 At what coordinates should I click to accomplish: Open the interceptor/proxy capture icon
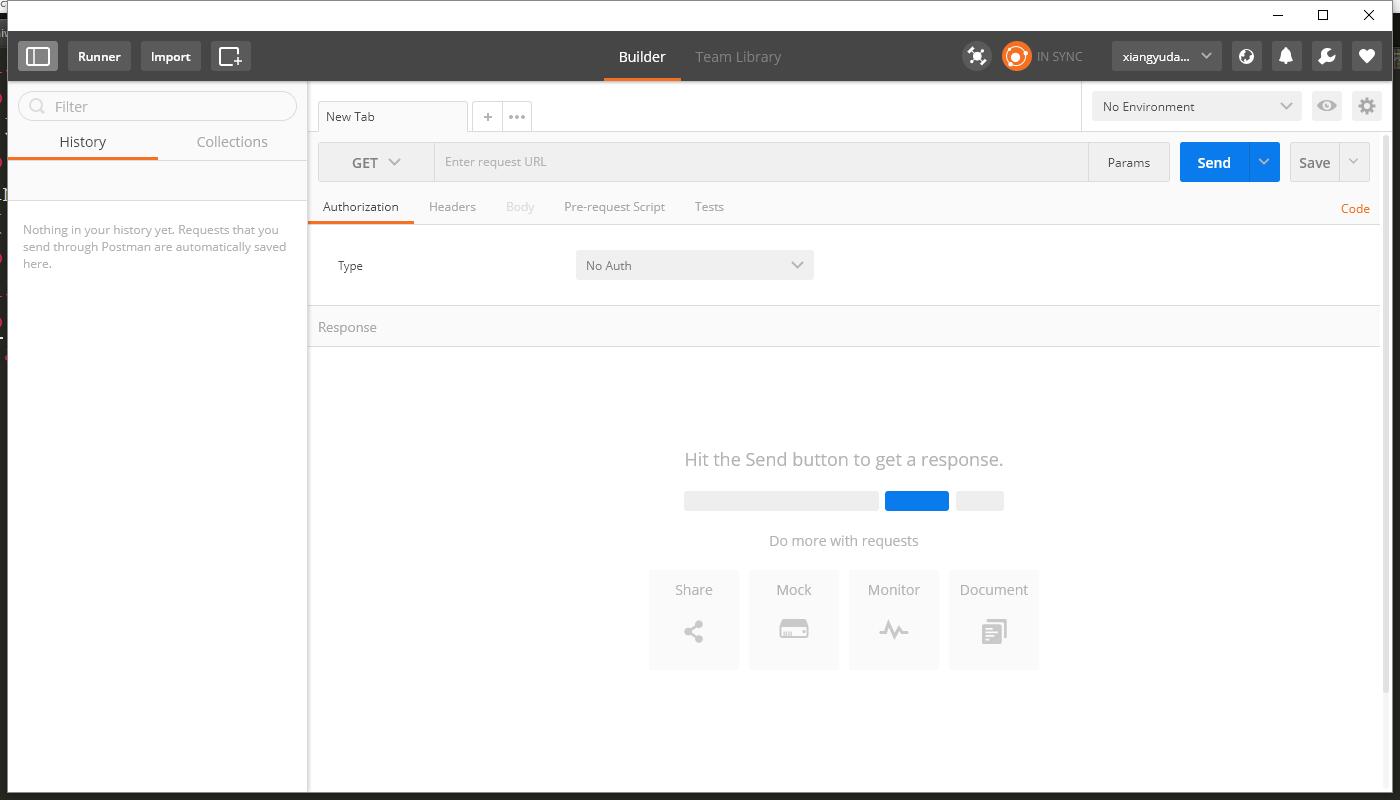(x=977, y=56)
